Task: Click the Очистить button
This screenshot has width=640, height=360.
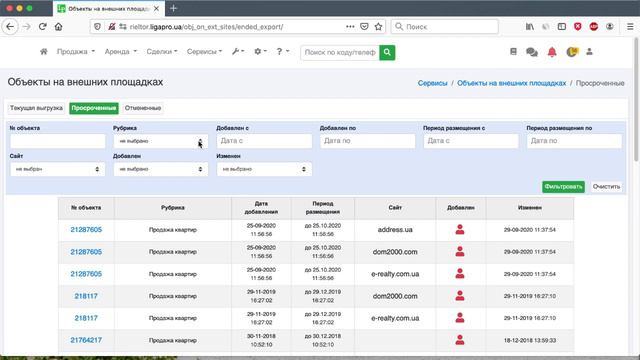Action: point(607,187)
